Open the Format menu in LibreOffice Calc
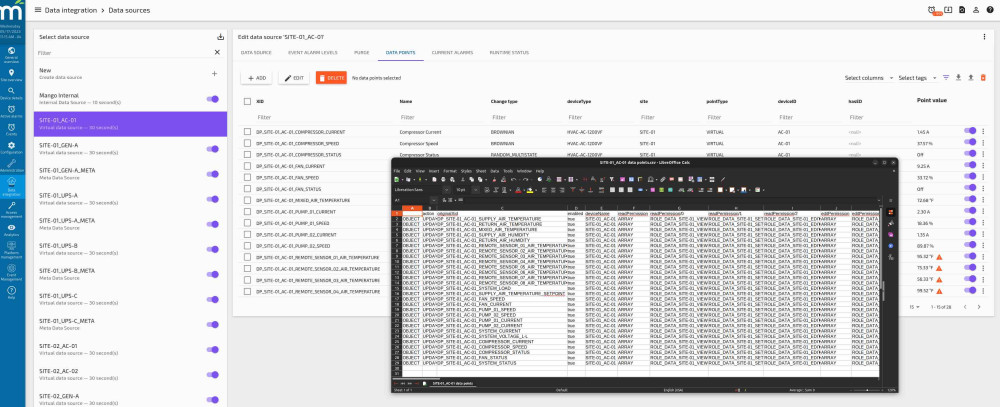 click(x=449, y=171)
